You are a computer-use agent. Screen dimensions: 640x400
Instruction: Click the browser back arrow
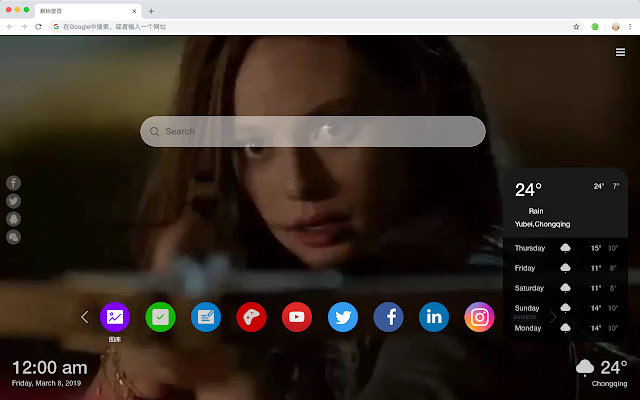coord(10,27)
